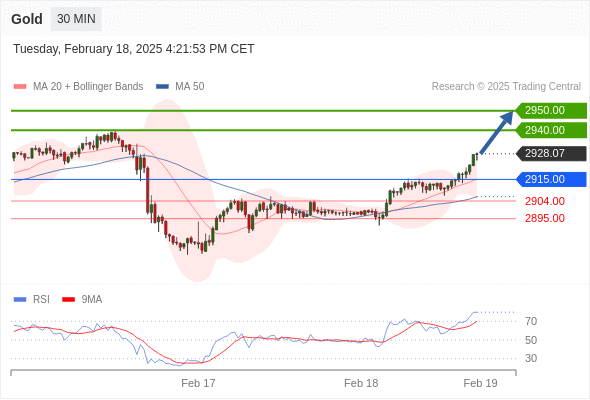Click the blue MA 50 legend swatch

[x=162, y=87]
